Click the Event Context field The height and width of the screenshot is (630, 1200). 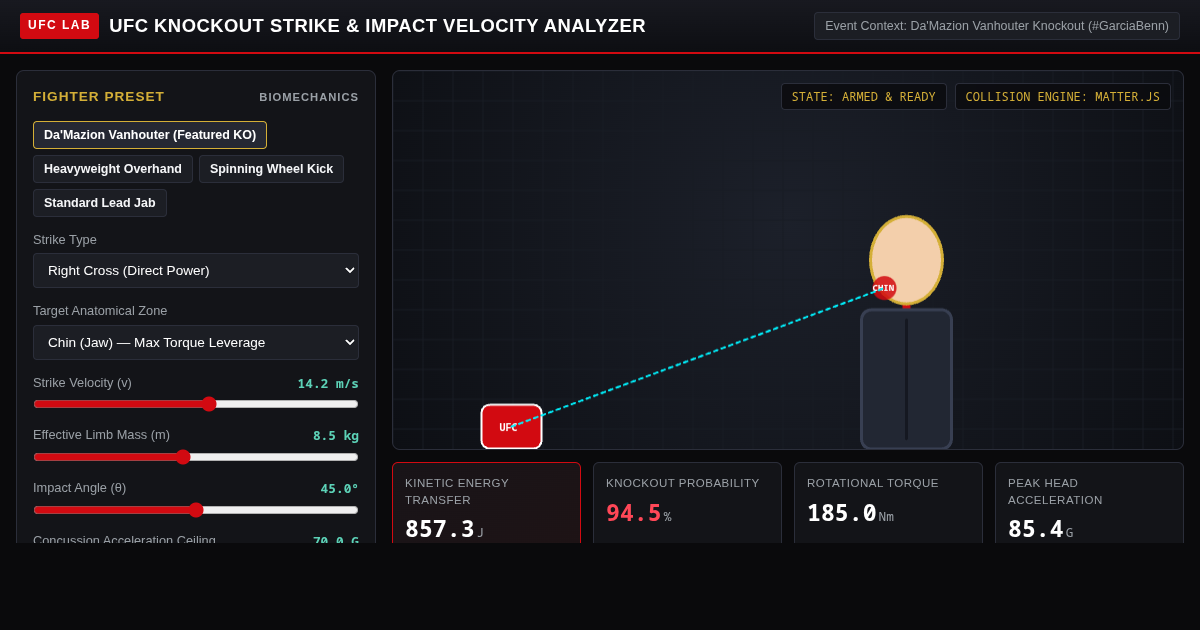(x=997, y=26)
